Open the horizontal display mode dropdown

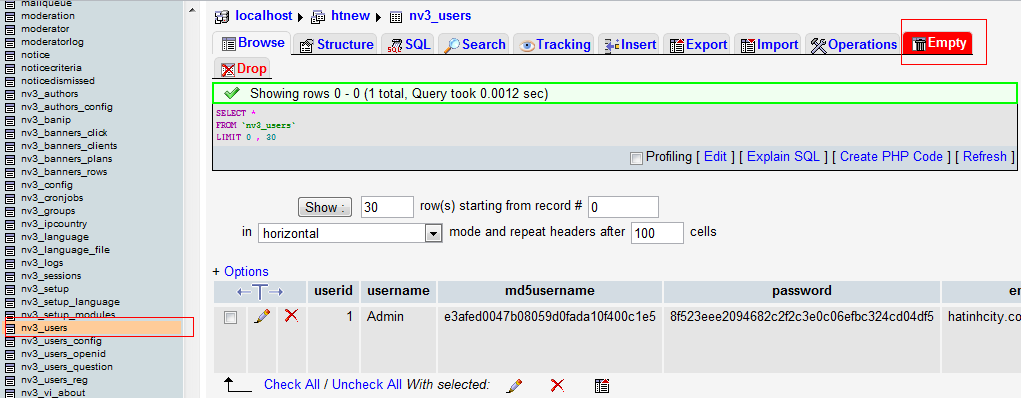(350, 233)
